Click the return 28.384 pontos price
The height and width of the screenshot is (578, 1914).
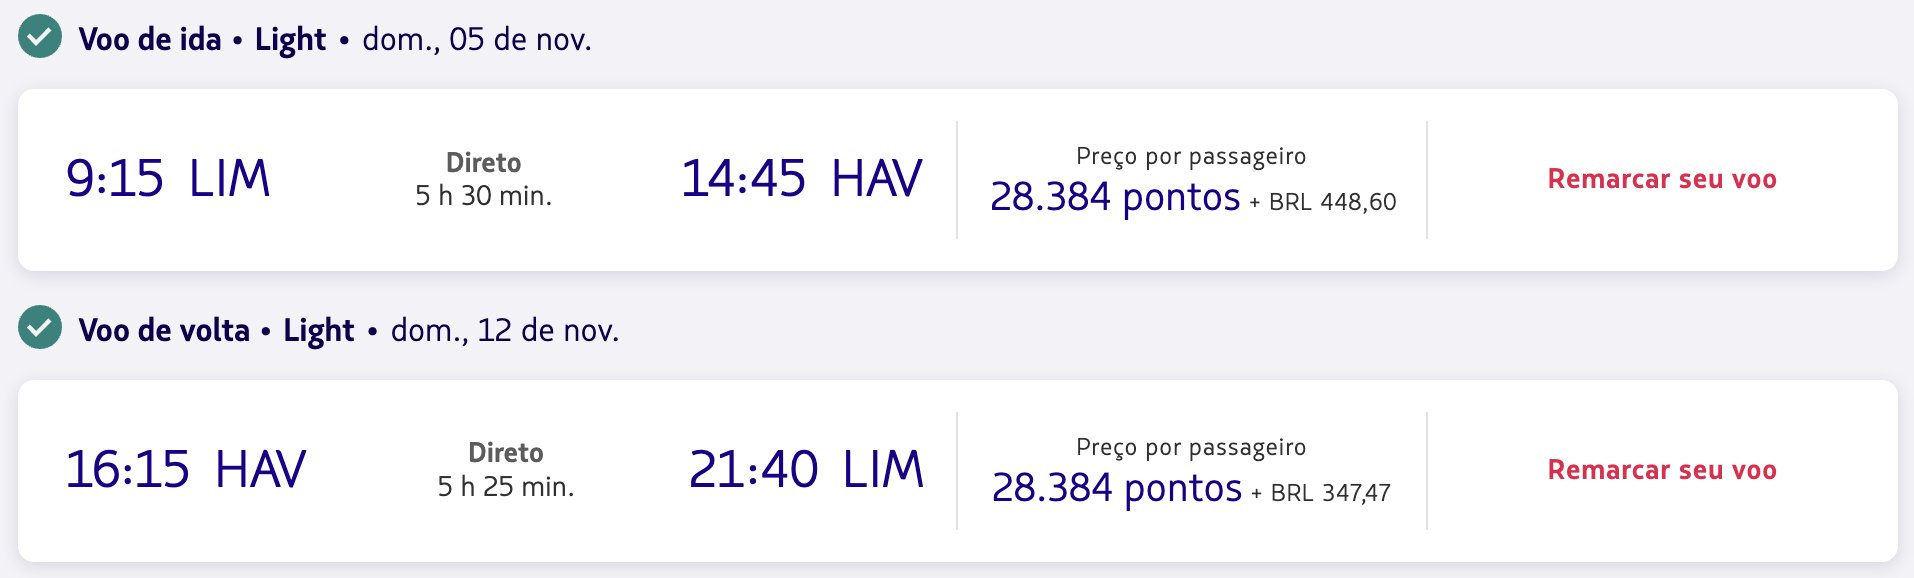click(x=1117, y=488)
